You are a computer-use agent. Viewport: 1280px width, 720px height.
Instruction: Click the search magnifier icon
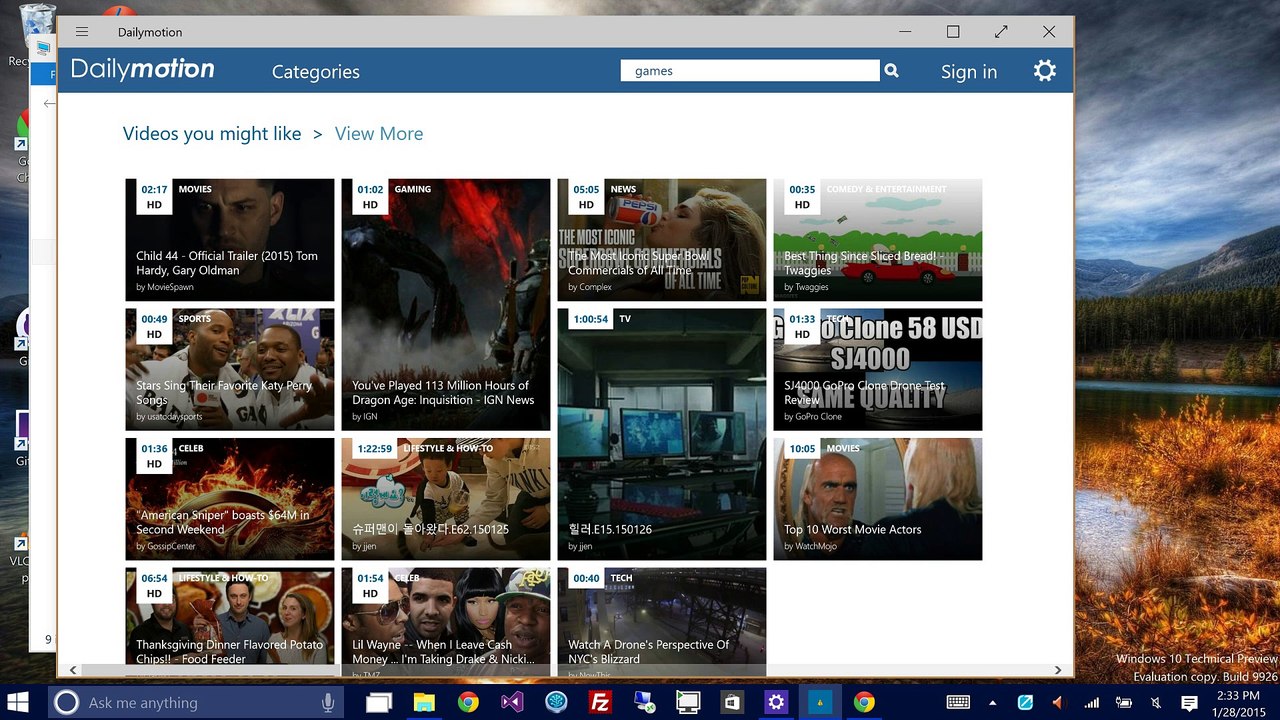coord(892,71)
